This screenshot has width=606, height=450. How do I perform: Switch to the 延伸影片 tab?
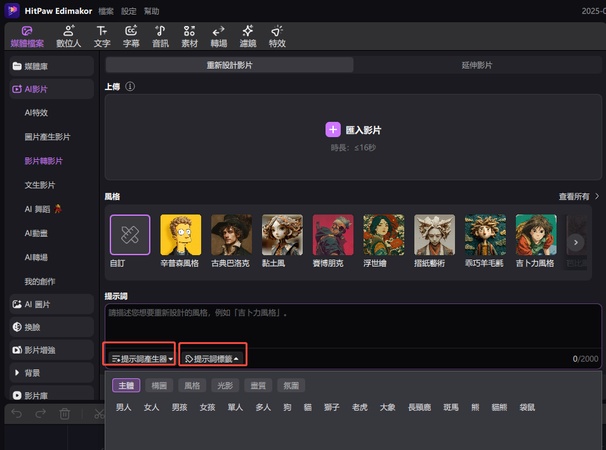(476, 65)
